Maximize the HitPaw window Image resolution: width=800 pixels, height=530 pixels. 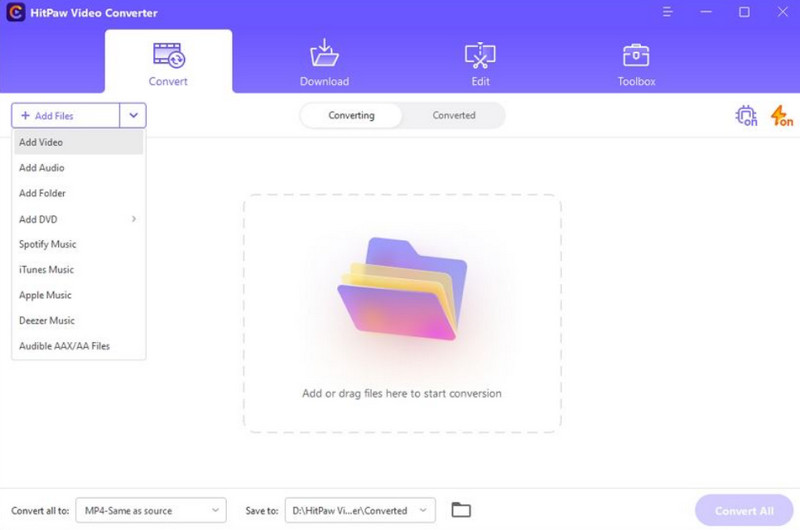tap(744, 12)
